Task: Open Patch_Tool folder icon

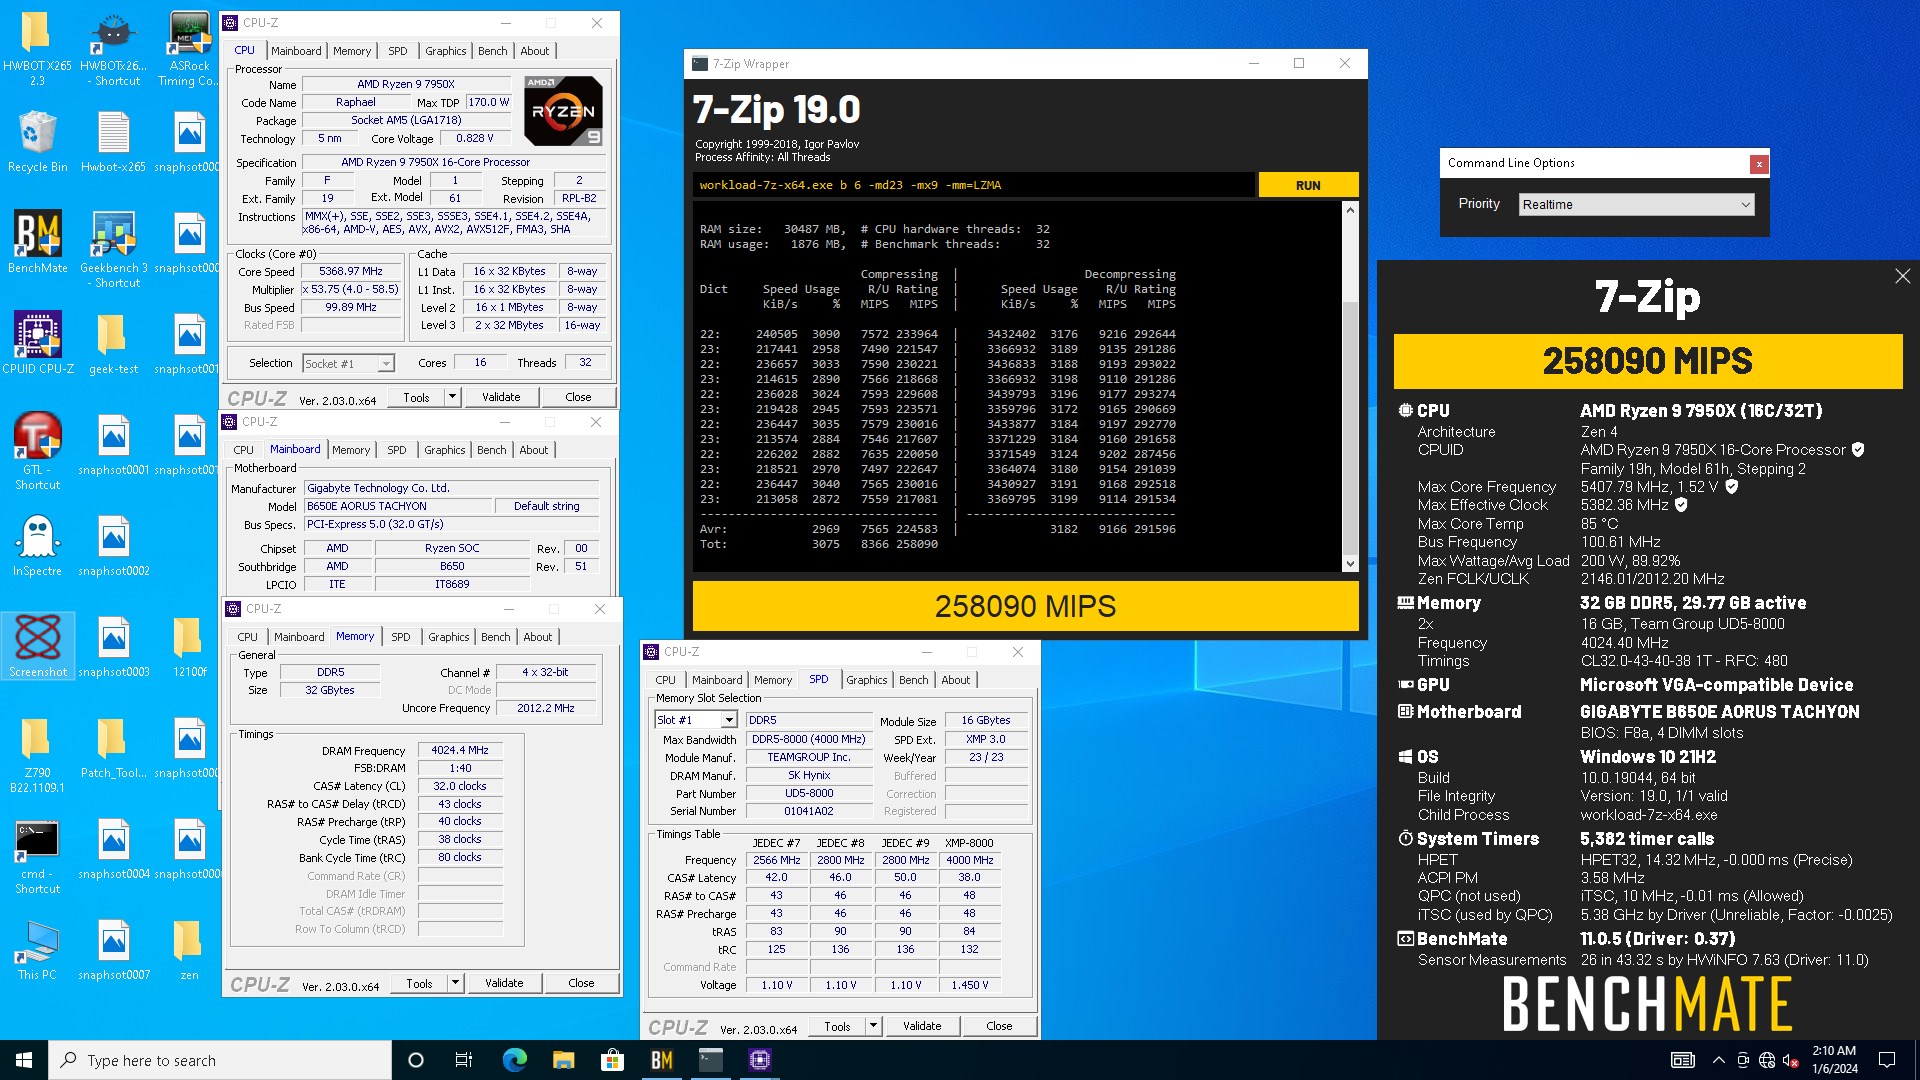Action: coord(114,748)
